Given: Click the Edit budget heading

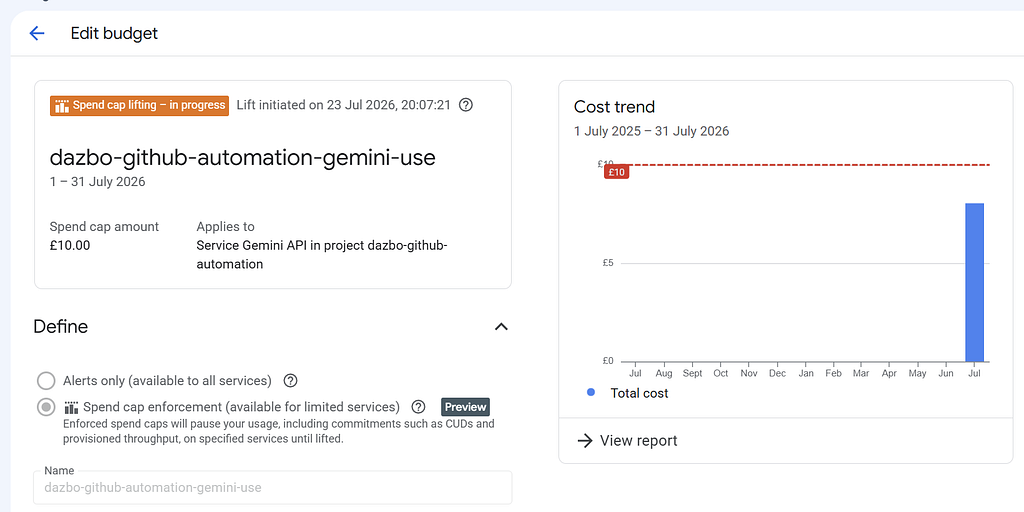Looking at the screenshot, I should pyautogui.click(x=114, y=33).
